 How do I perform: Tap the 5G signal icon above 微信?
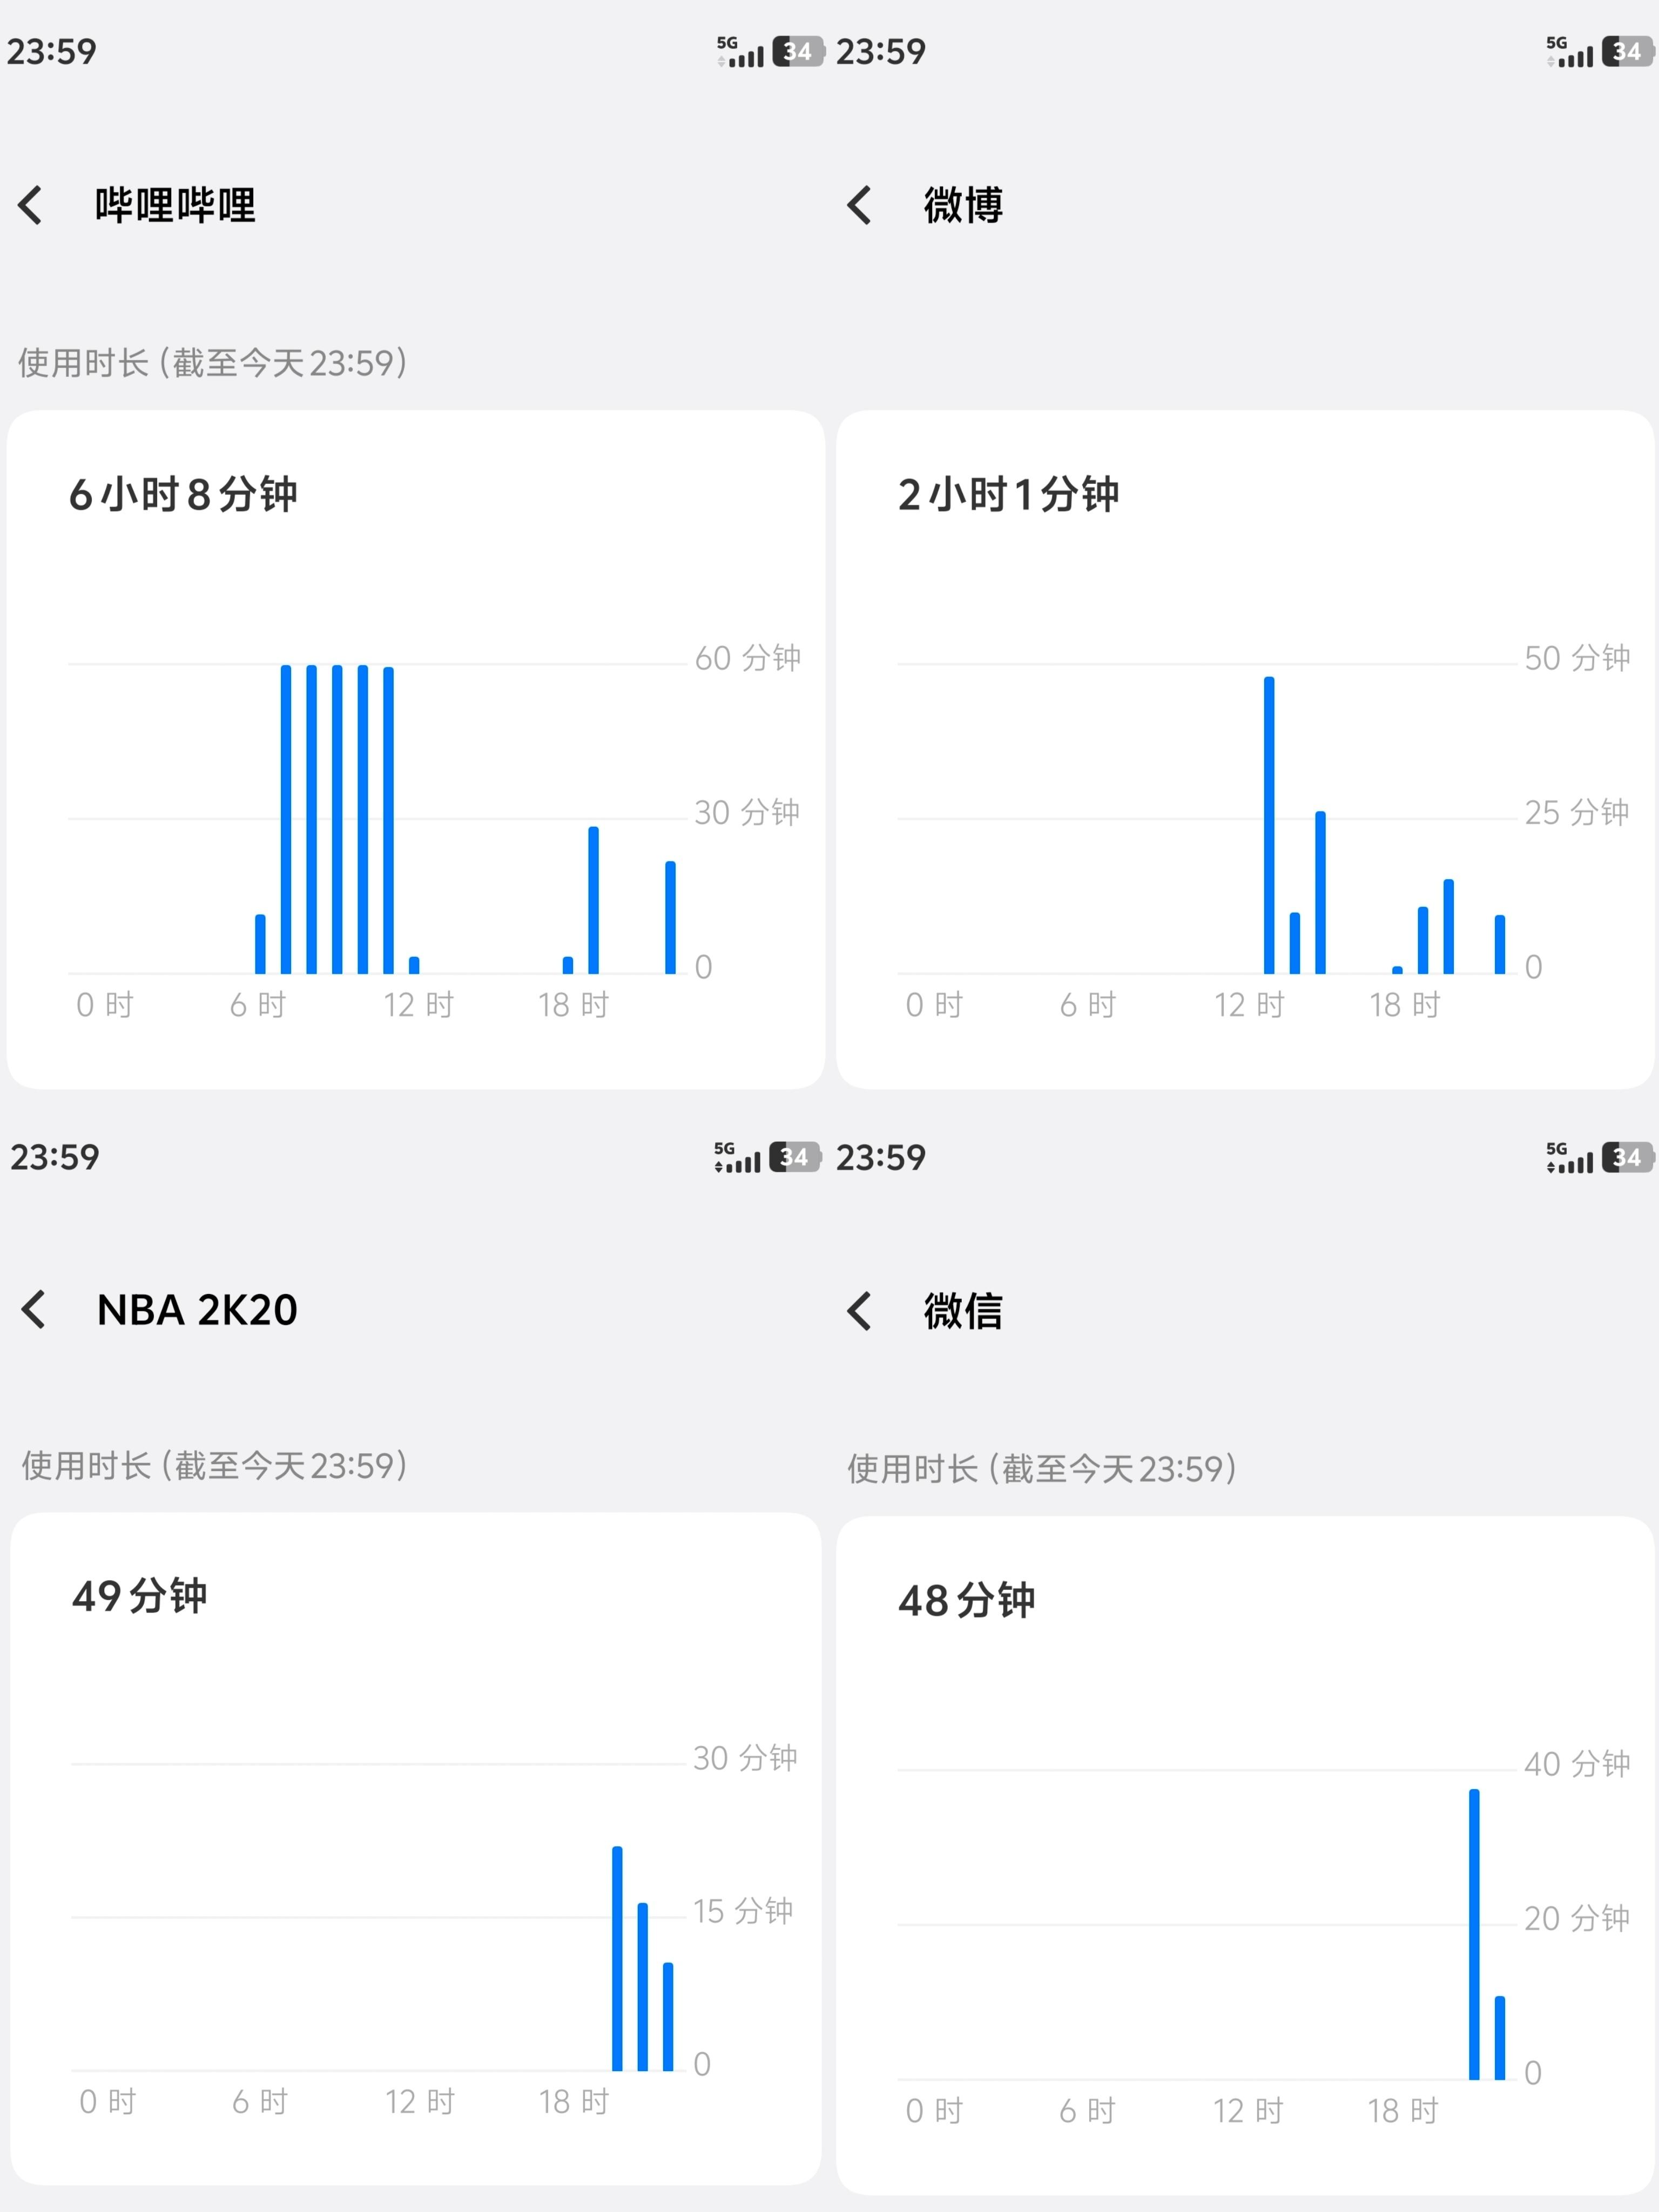click(x=1570, y=1158)
